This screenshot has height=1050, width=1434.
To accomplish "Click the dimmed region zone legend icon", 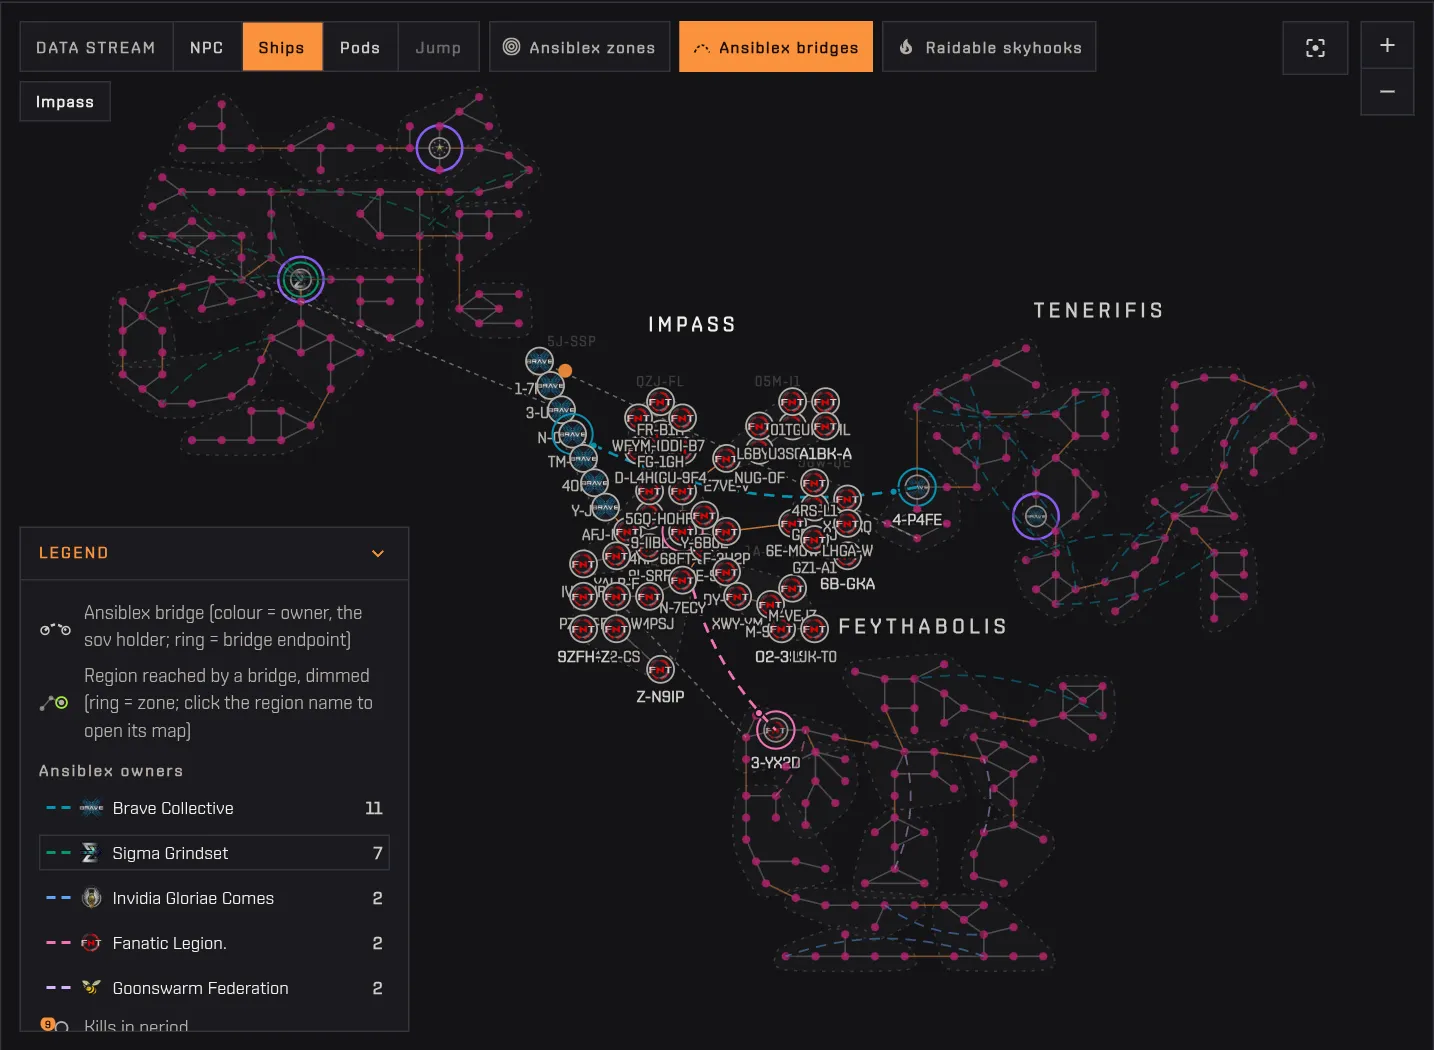I will [x=55, y=703].
